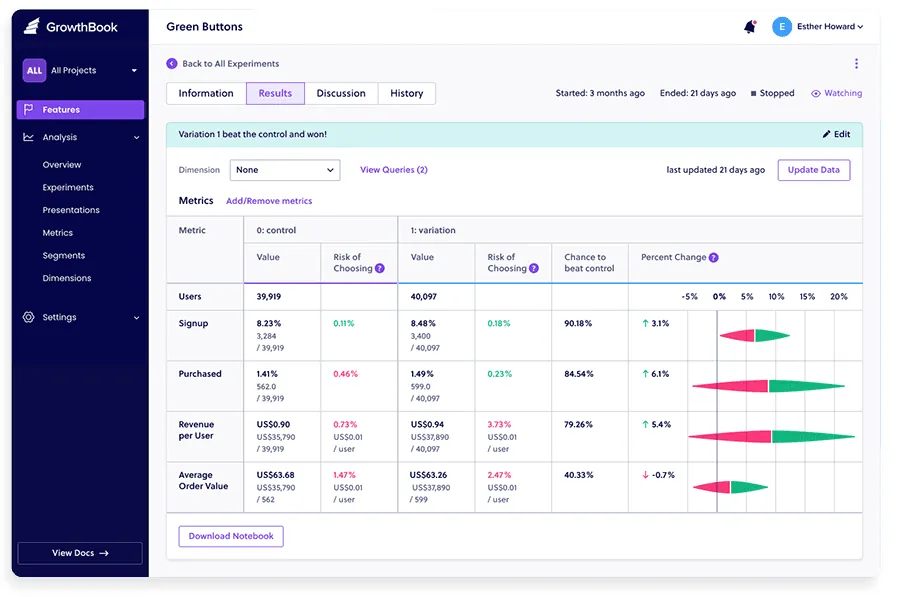This screenshot has width=900, height=597.
Task: Click the 0: control column header
Action: coord(276,230)
